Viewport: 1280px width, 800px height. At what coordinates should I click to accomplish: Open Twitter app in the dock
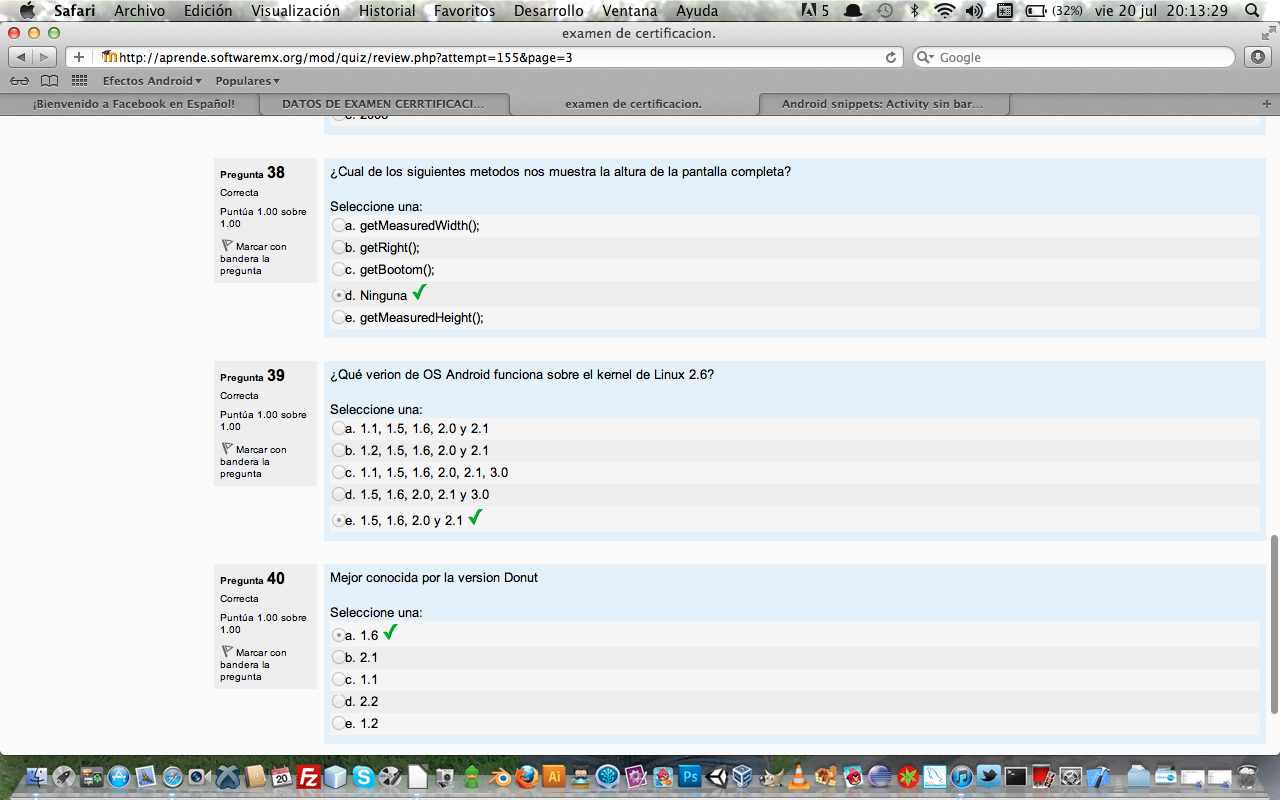(x=988, y=777)
